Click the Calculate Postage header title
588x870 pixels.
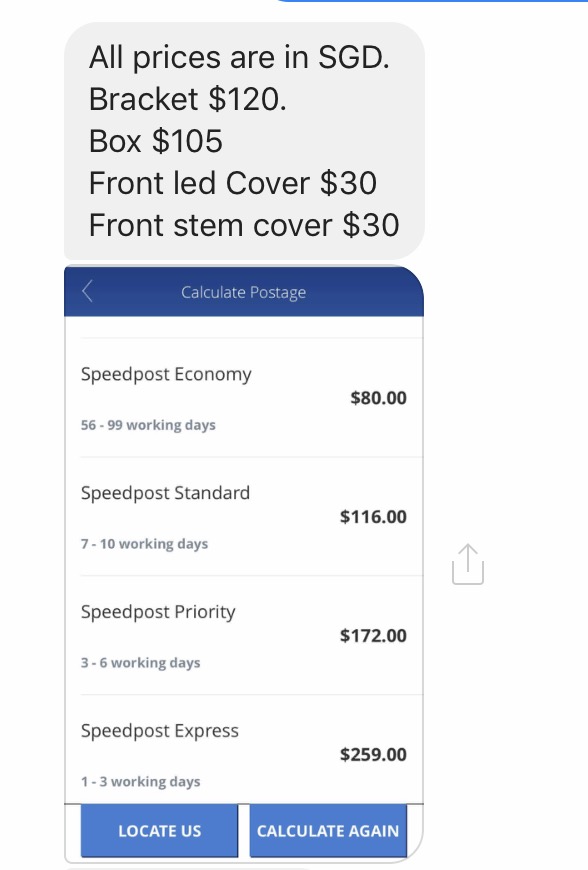[244, 292]
